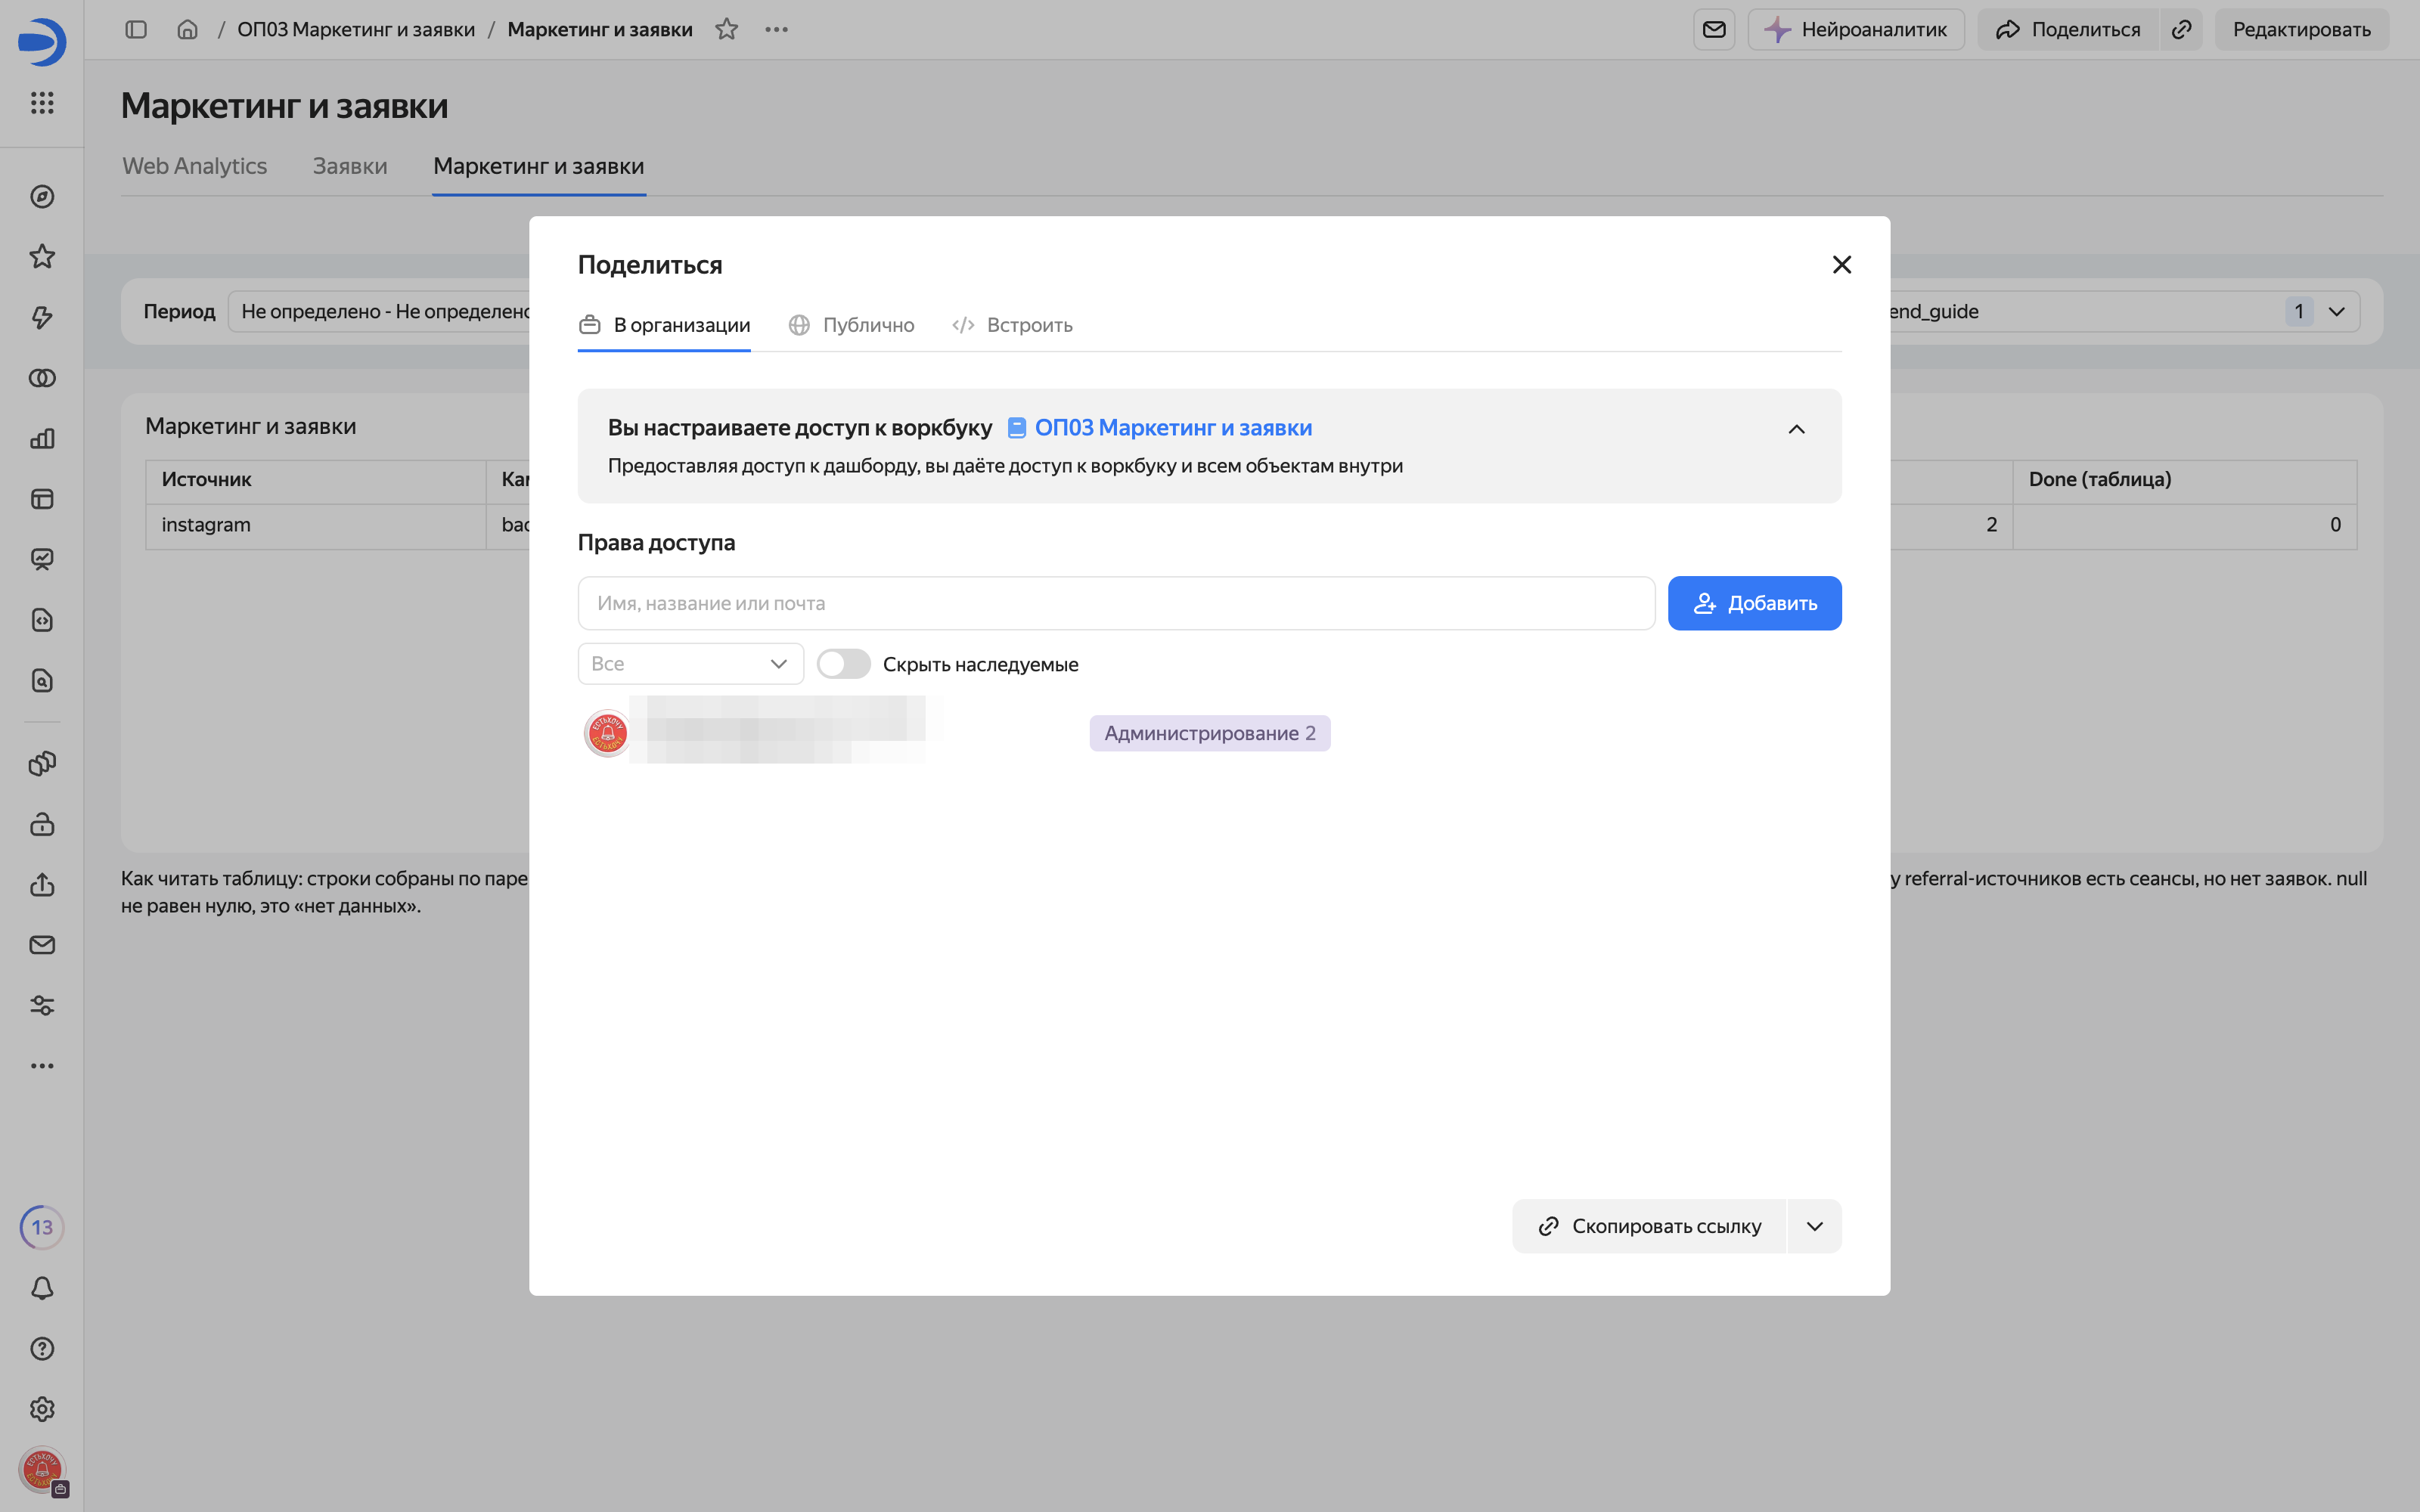The height and width of the screenshot is (1512, 2420).
Task: Add dashboard to favorites with header star
Action: [727, 29]
